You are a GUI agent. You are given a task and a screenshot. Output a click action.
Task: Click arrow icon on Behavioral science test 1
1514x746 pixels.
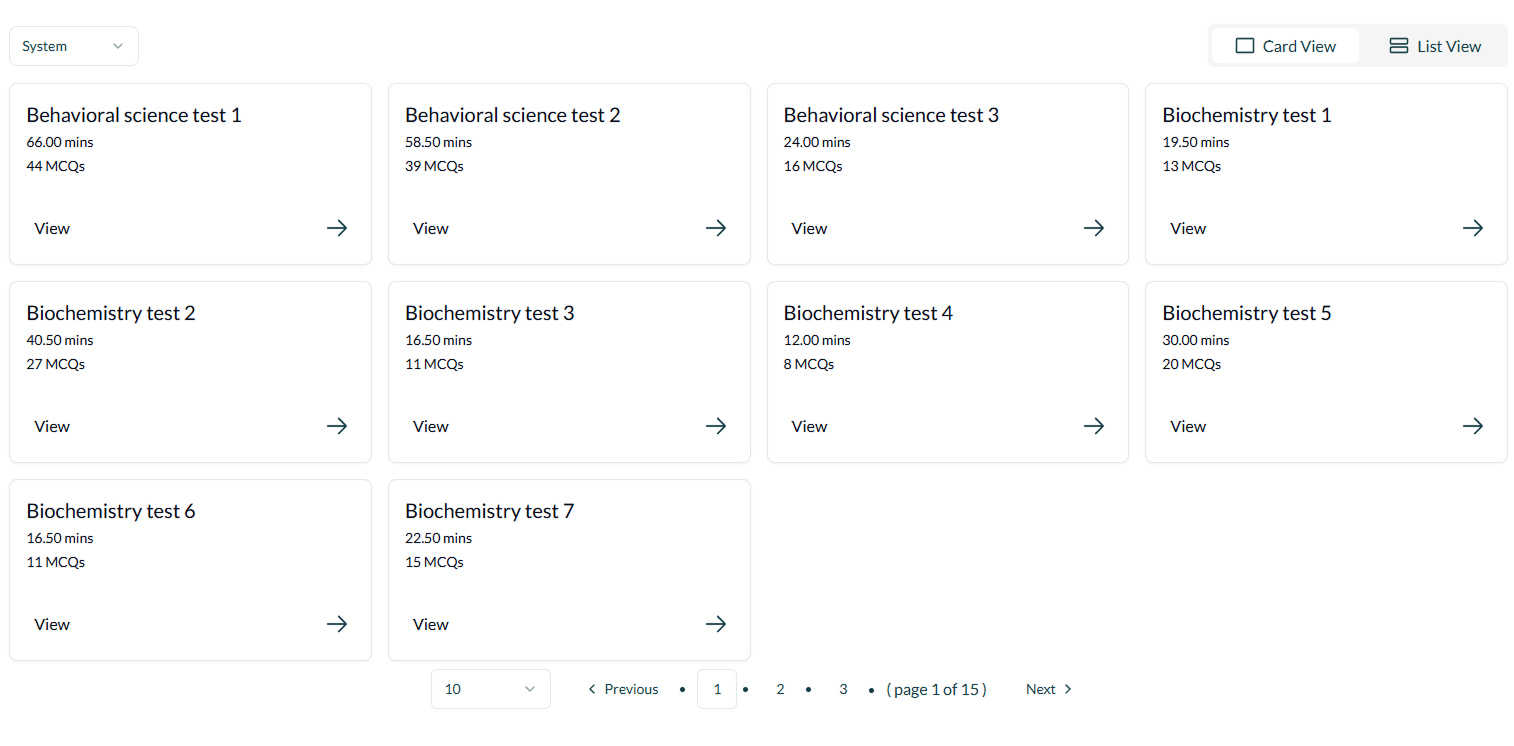(337, 228)
